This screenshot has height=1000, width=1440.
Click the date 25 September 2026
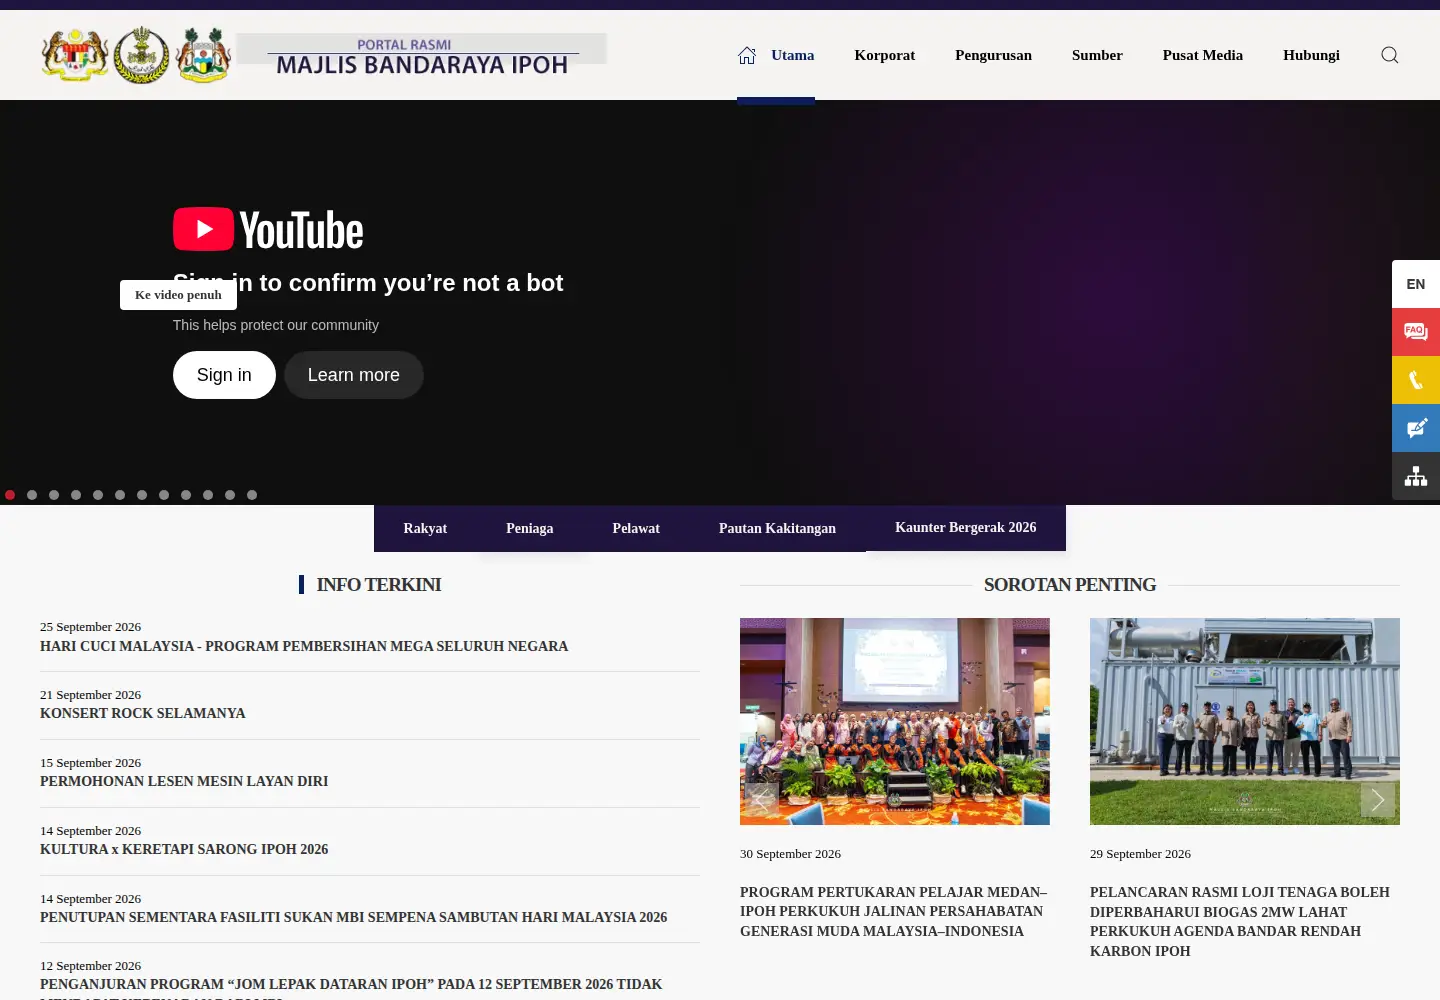pos(91,627)
